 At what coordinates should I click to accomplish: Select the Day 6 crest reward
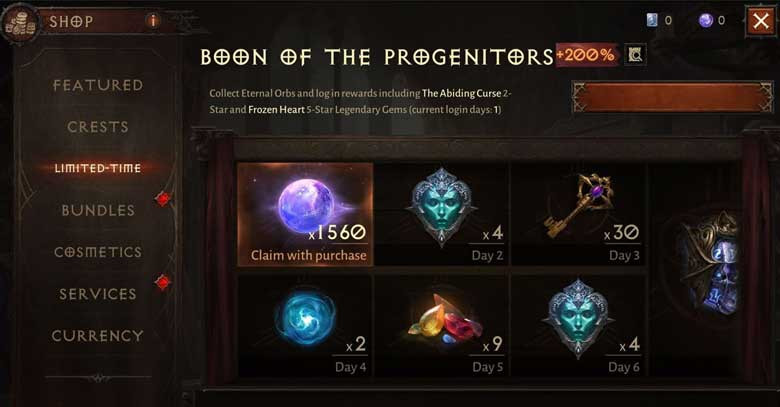tap(578, 318)
